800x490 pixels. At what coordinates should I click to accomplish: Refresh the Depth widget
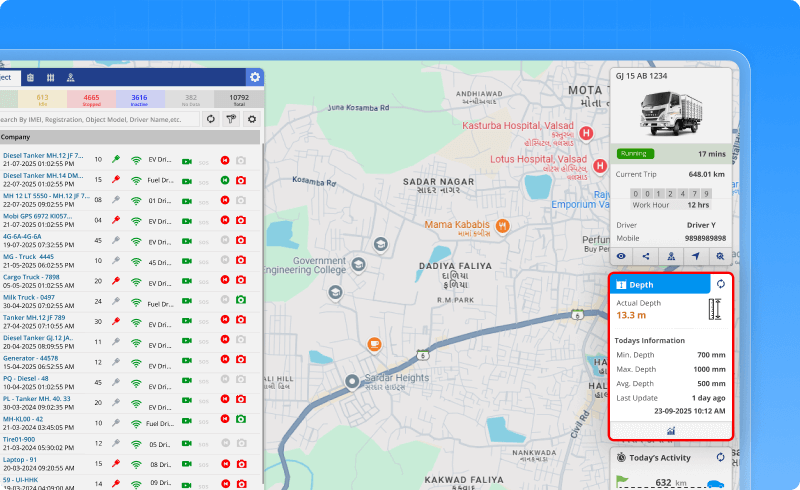pyautogui.click(x=719, y=285)
